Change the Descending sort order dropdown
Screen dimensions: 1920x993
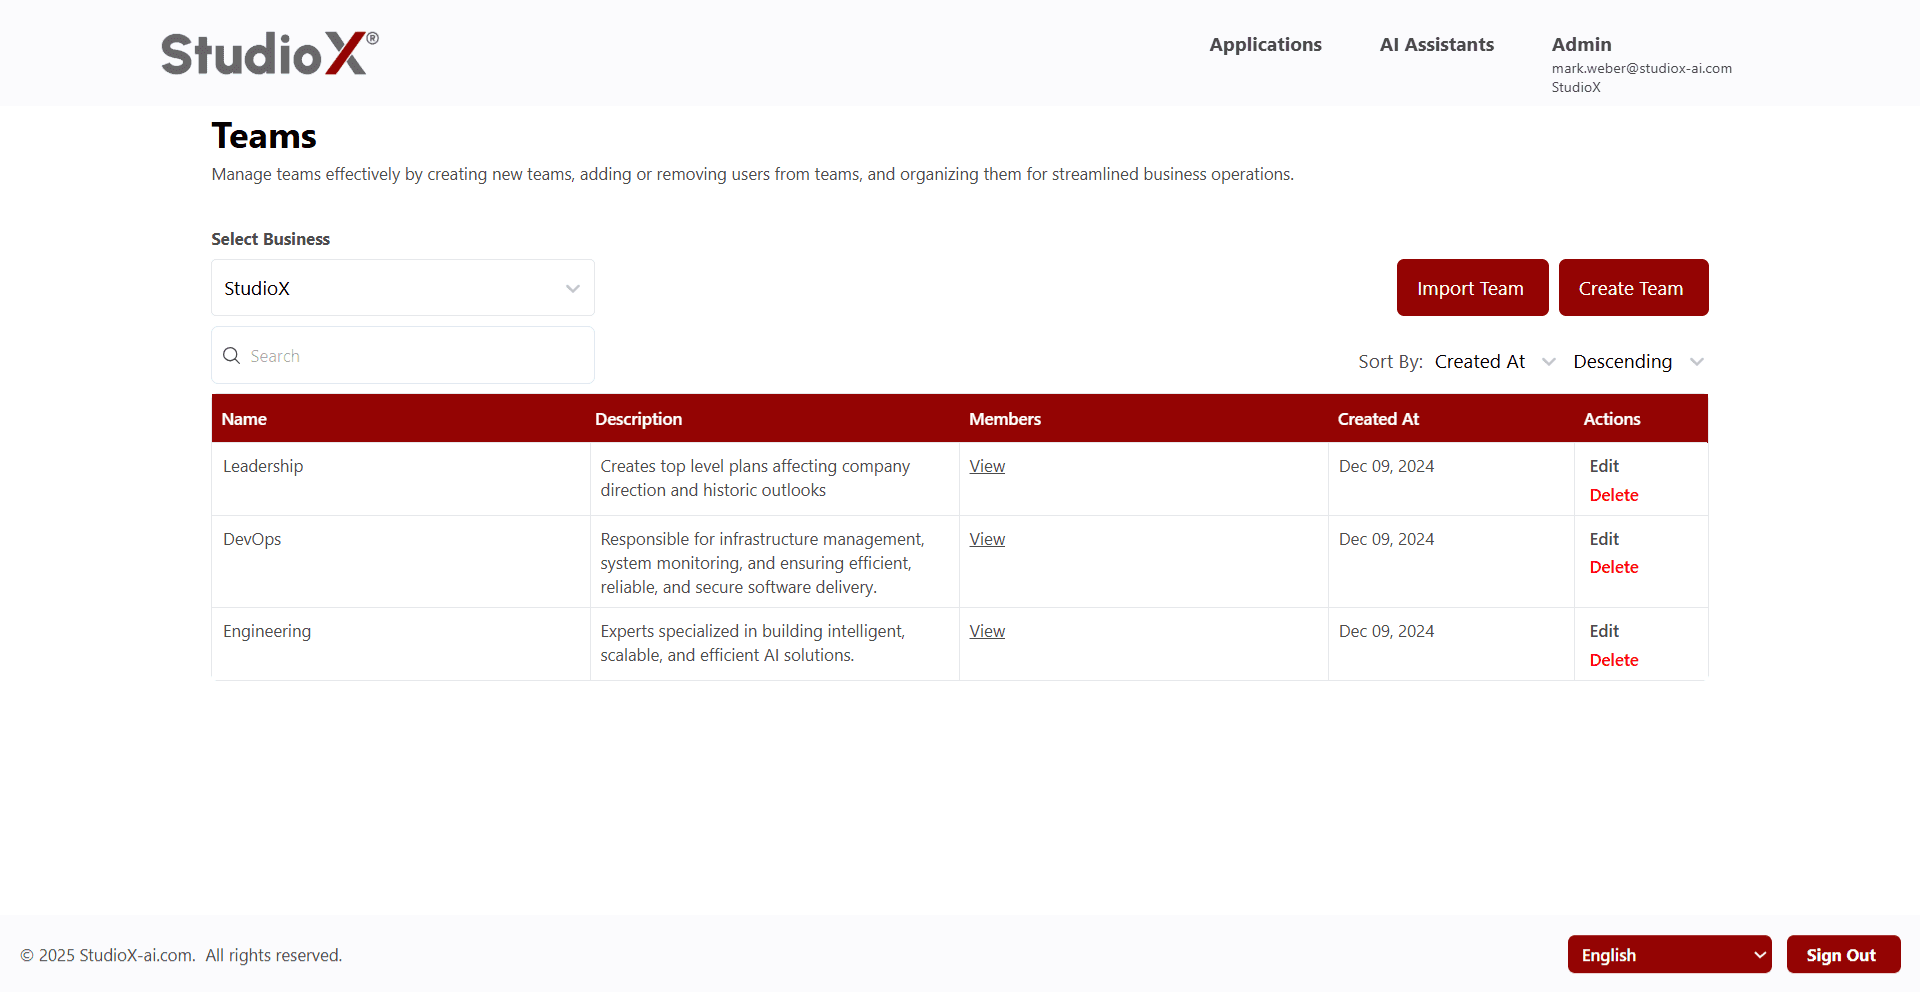click(x=1637, y=362)
